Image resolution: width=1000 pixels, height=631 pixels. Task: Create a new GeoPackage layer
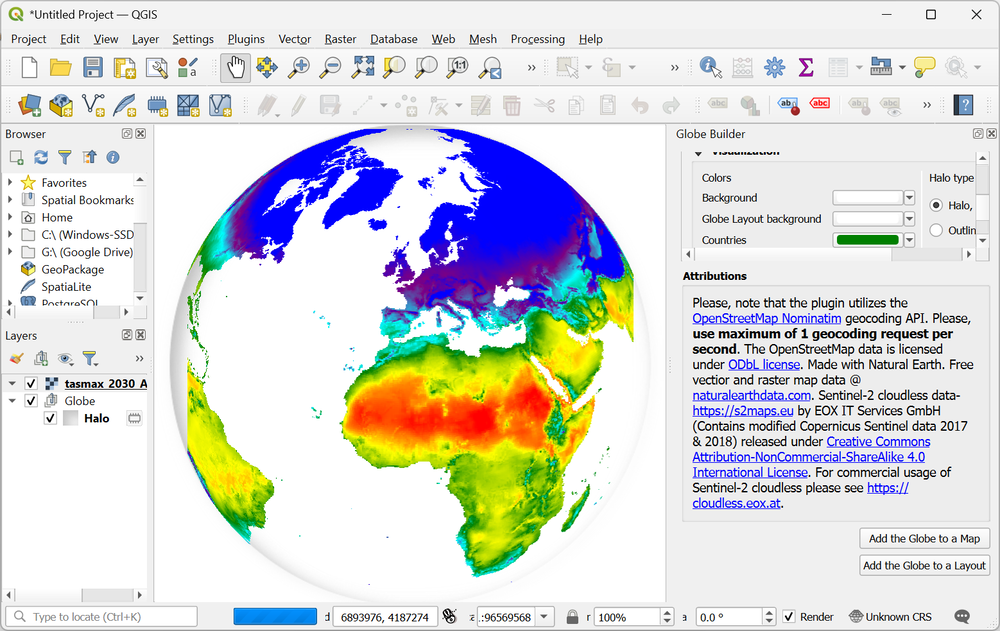pos(61,105)
